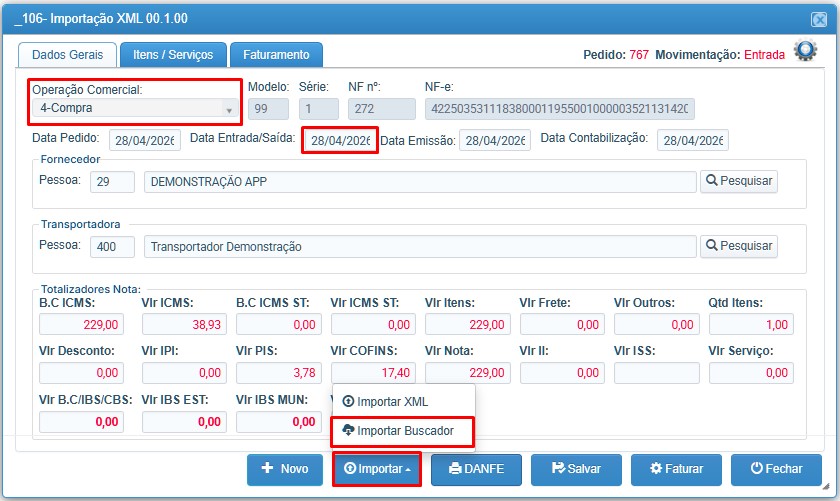Click the NF-e access key field

560,109
